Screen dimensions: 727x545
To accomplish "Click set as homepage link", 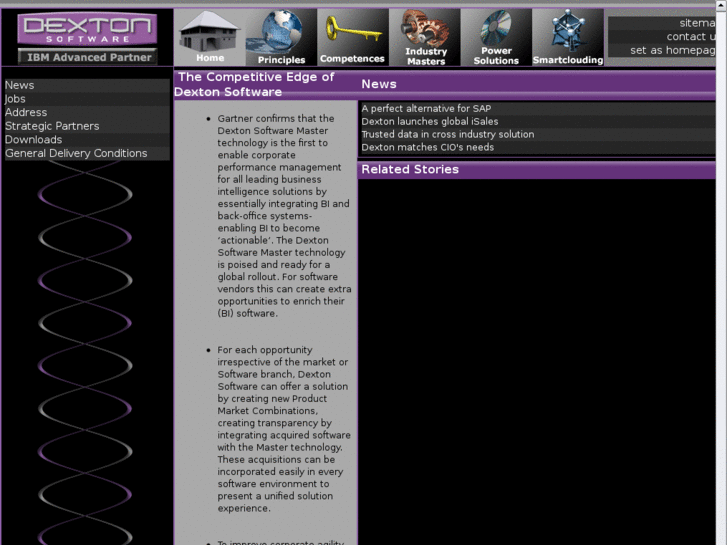I will 672,50.
